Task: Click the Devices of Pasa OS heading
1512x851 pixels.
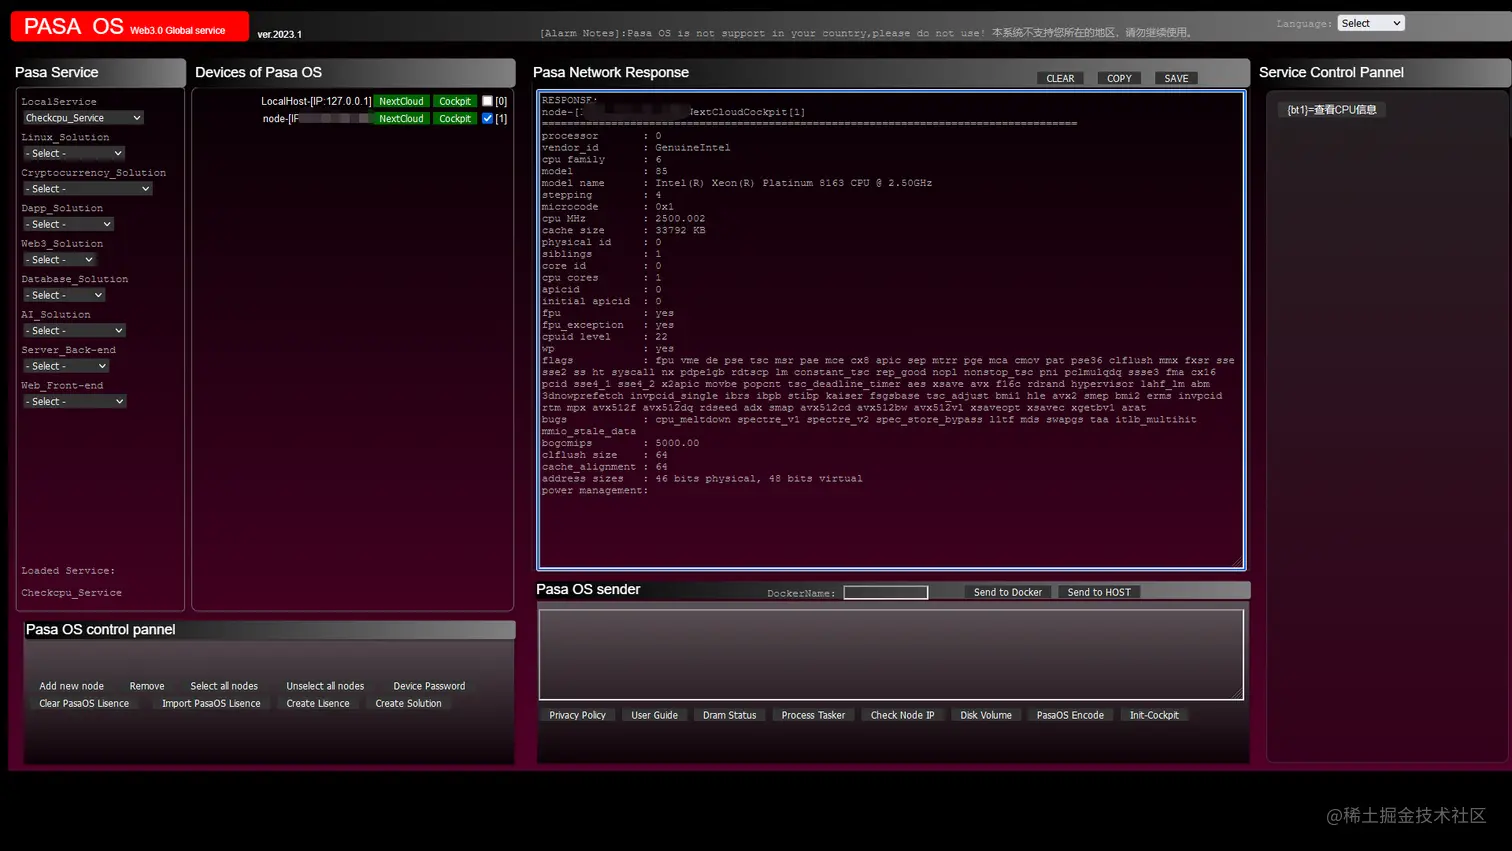Action: (x=259, y=72)
